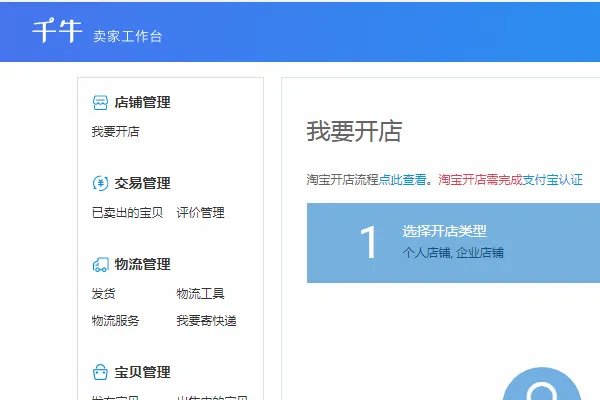Click the step number 1

tap(368, 242)
